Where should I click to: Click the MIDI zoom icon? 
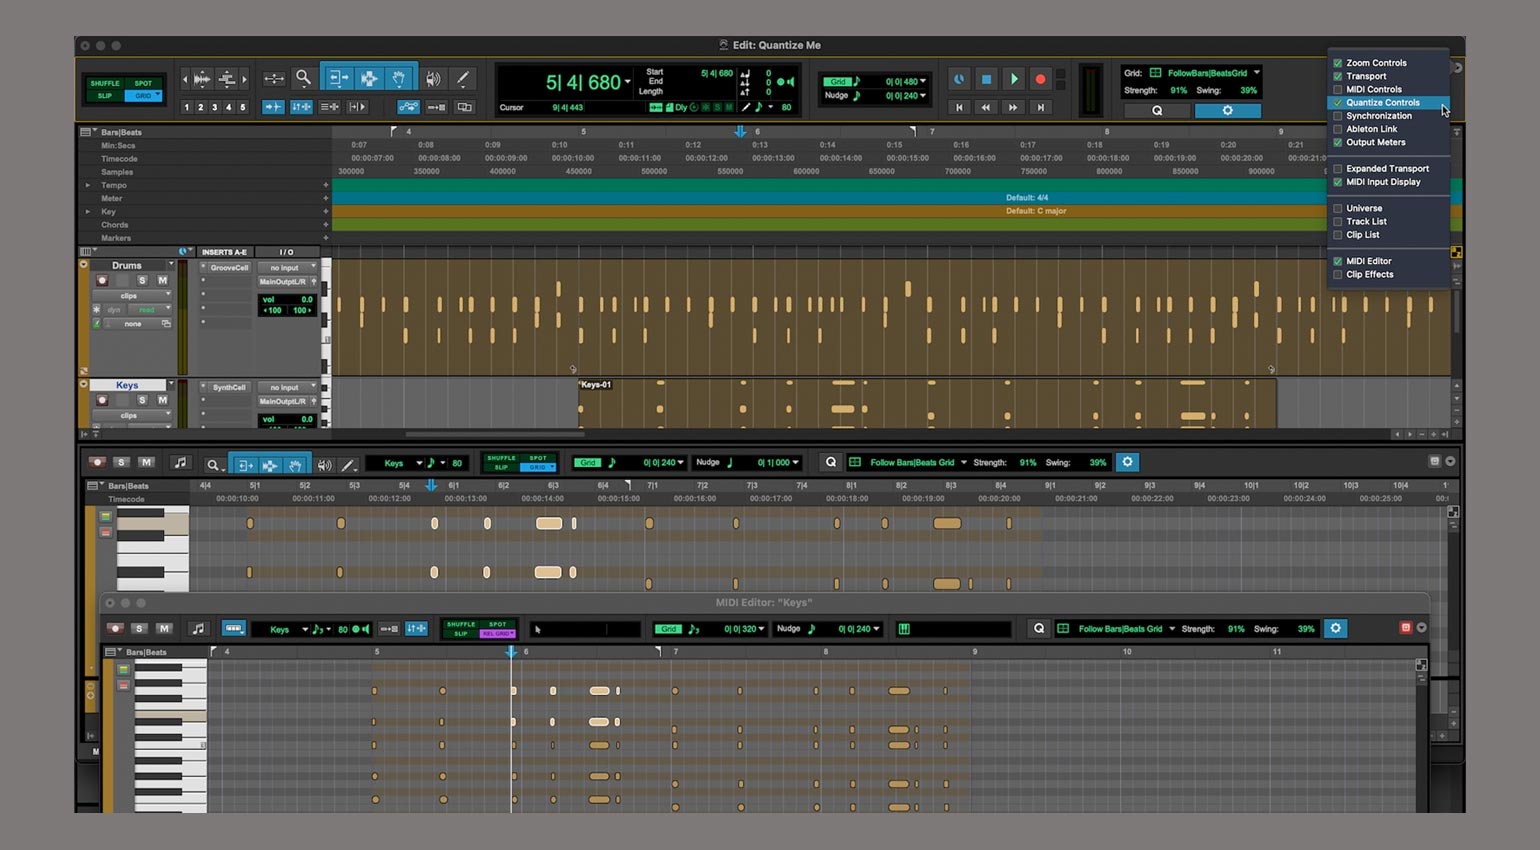point(227,79)
